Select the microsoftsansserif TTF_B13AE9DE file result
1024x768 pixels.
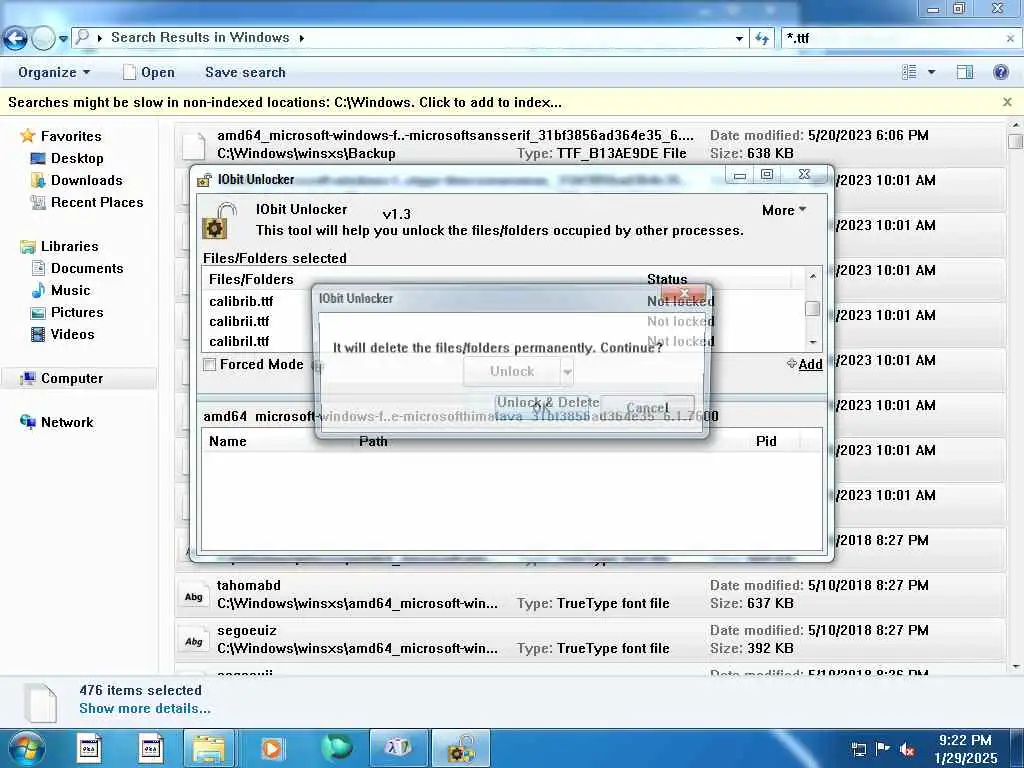click(589, 144)
